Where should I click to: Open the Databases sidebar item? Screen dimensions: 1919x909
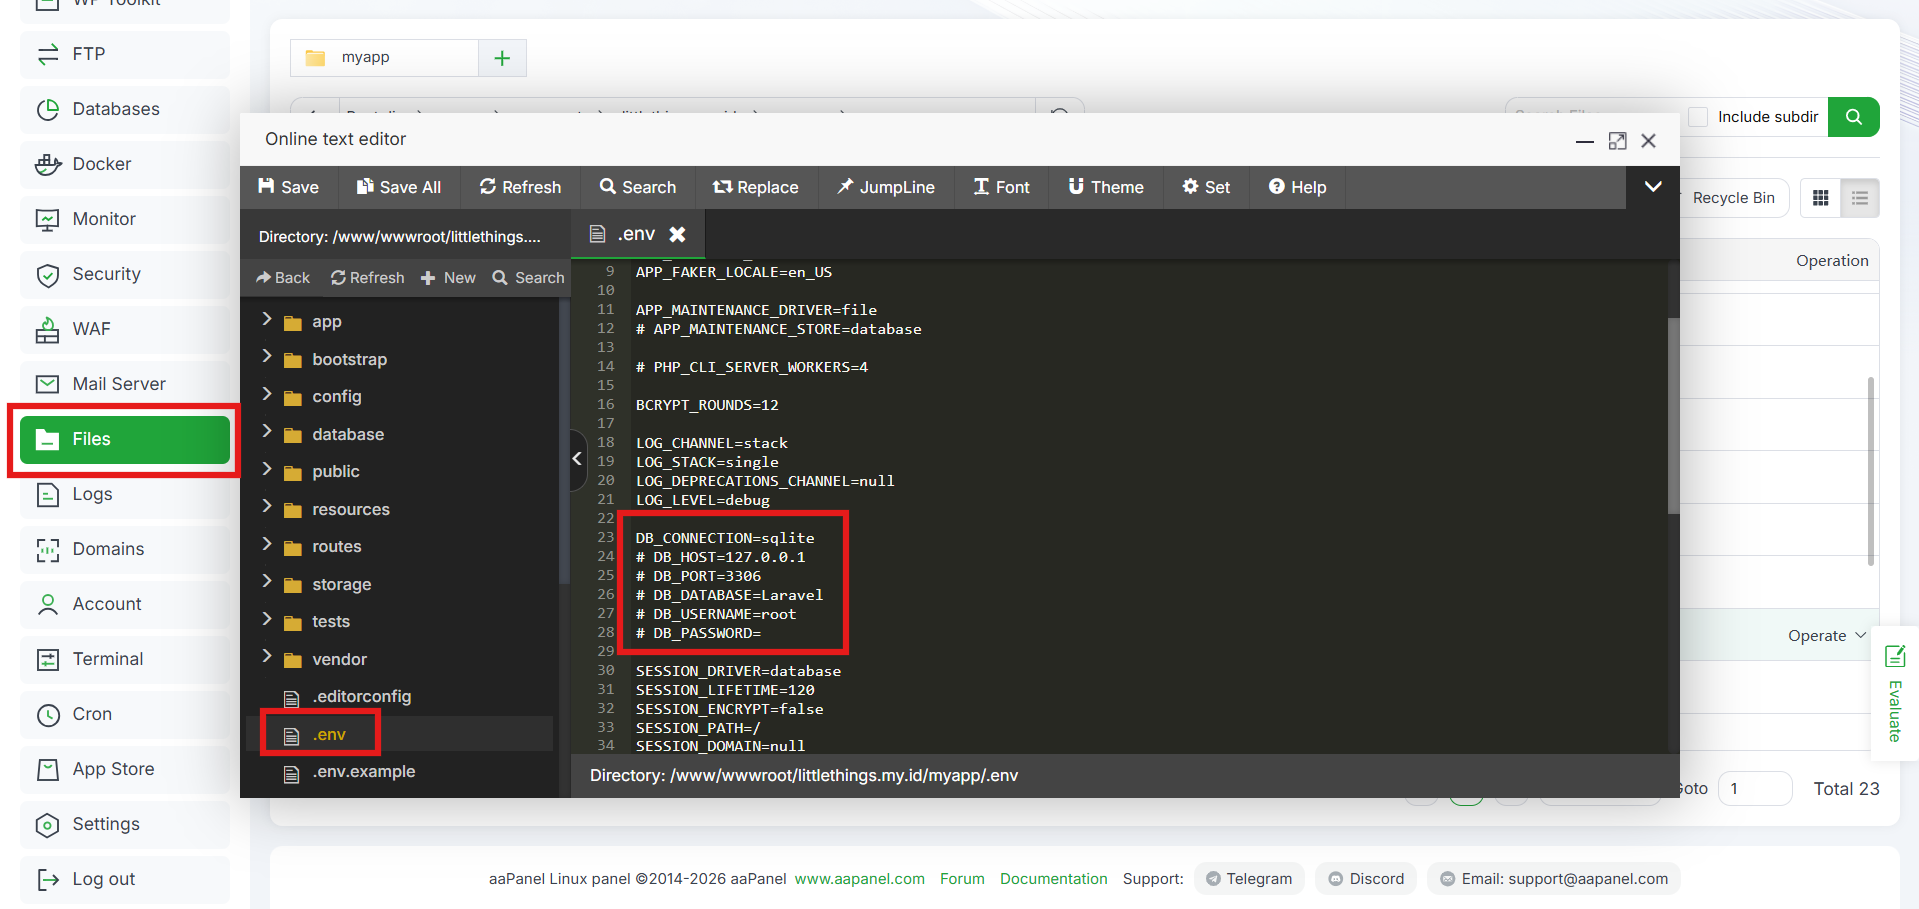124,109
